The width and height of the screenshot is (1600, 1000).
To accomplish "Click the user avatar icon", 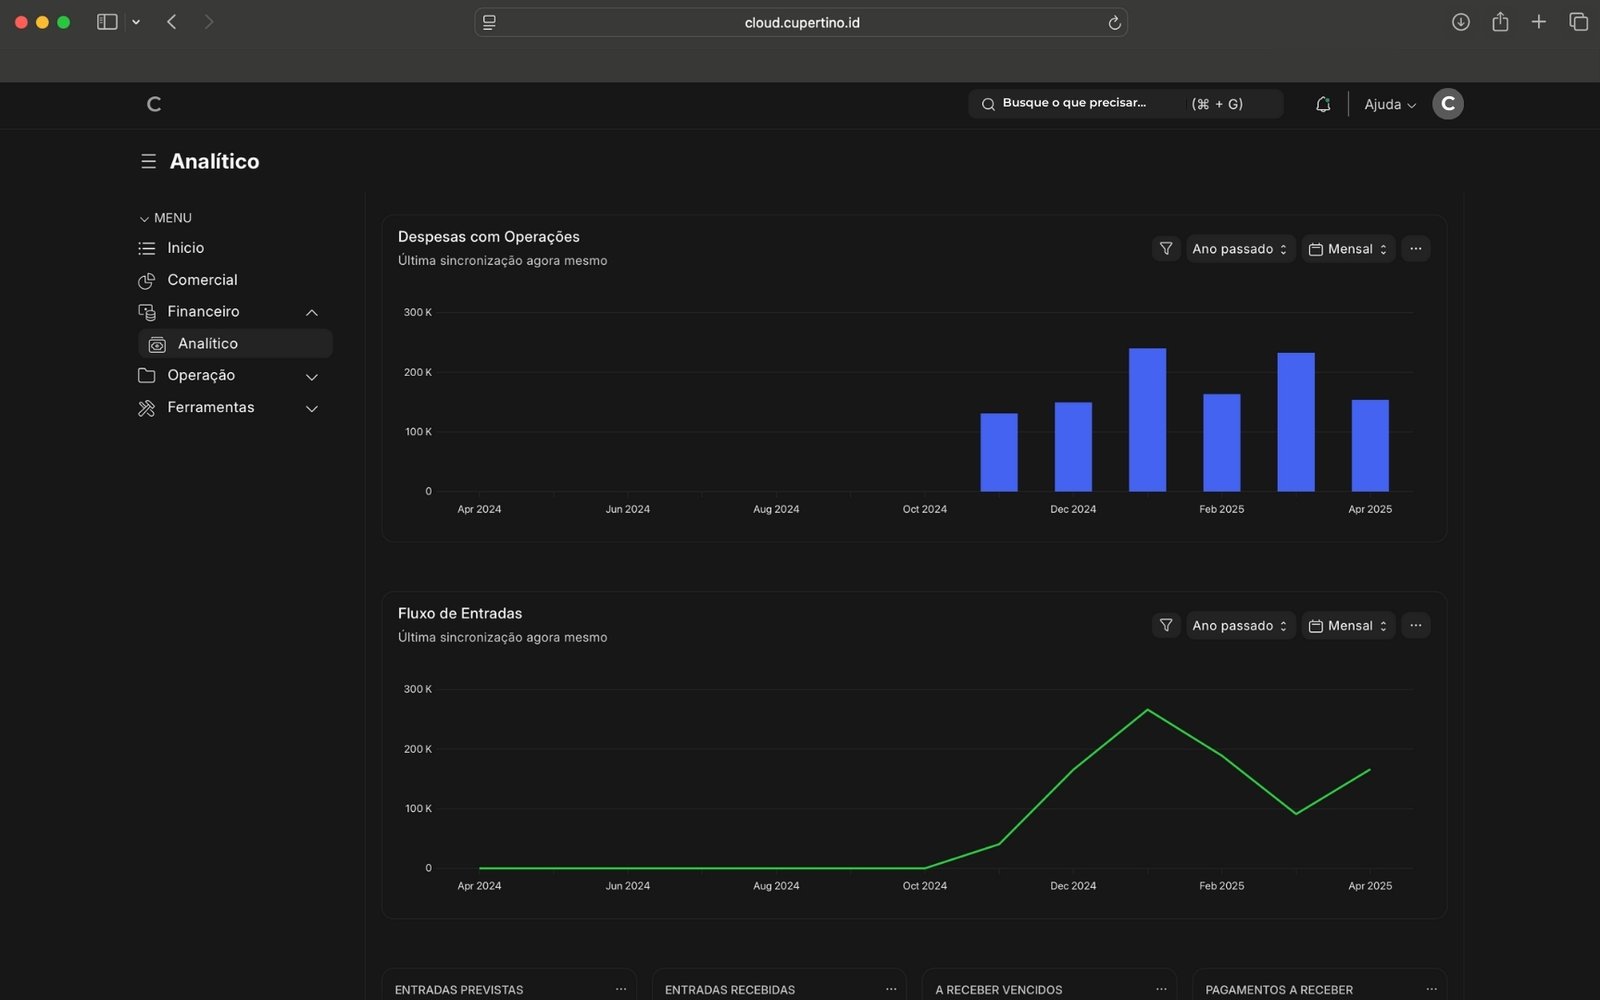I will [x=1447, y=104].
